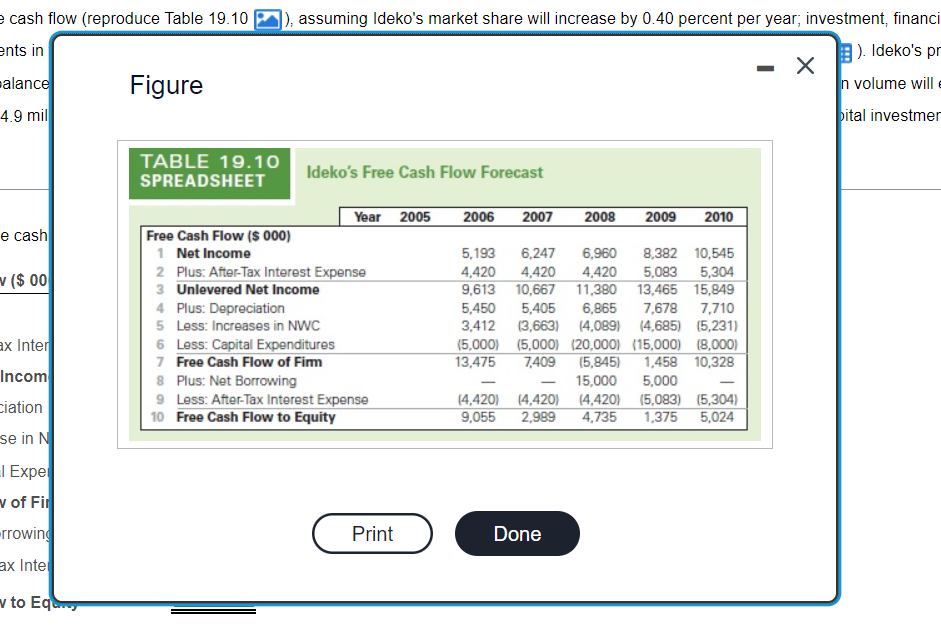
Task: Click the 2006 year column header
Action: click(x=478, y=217)
